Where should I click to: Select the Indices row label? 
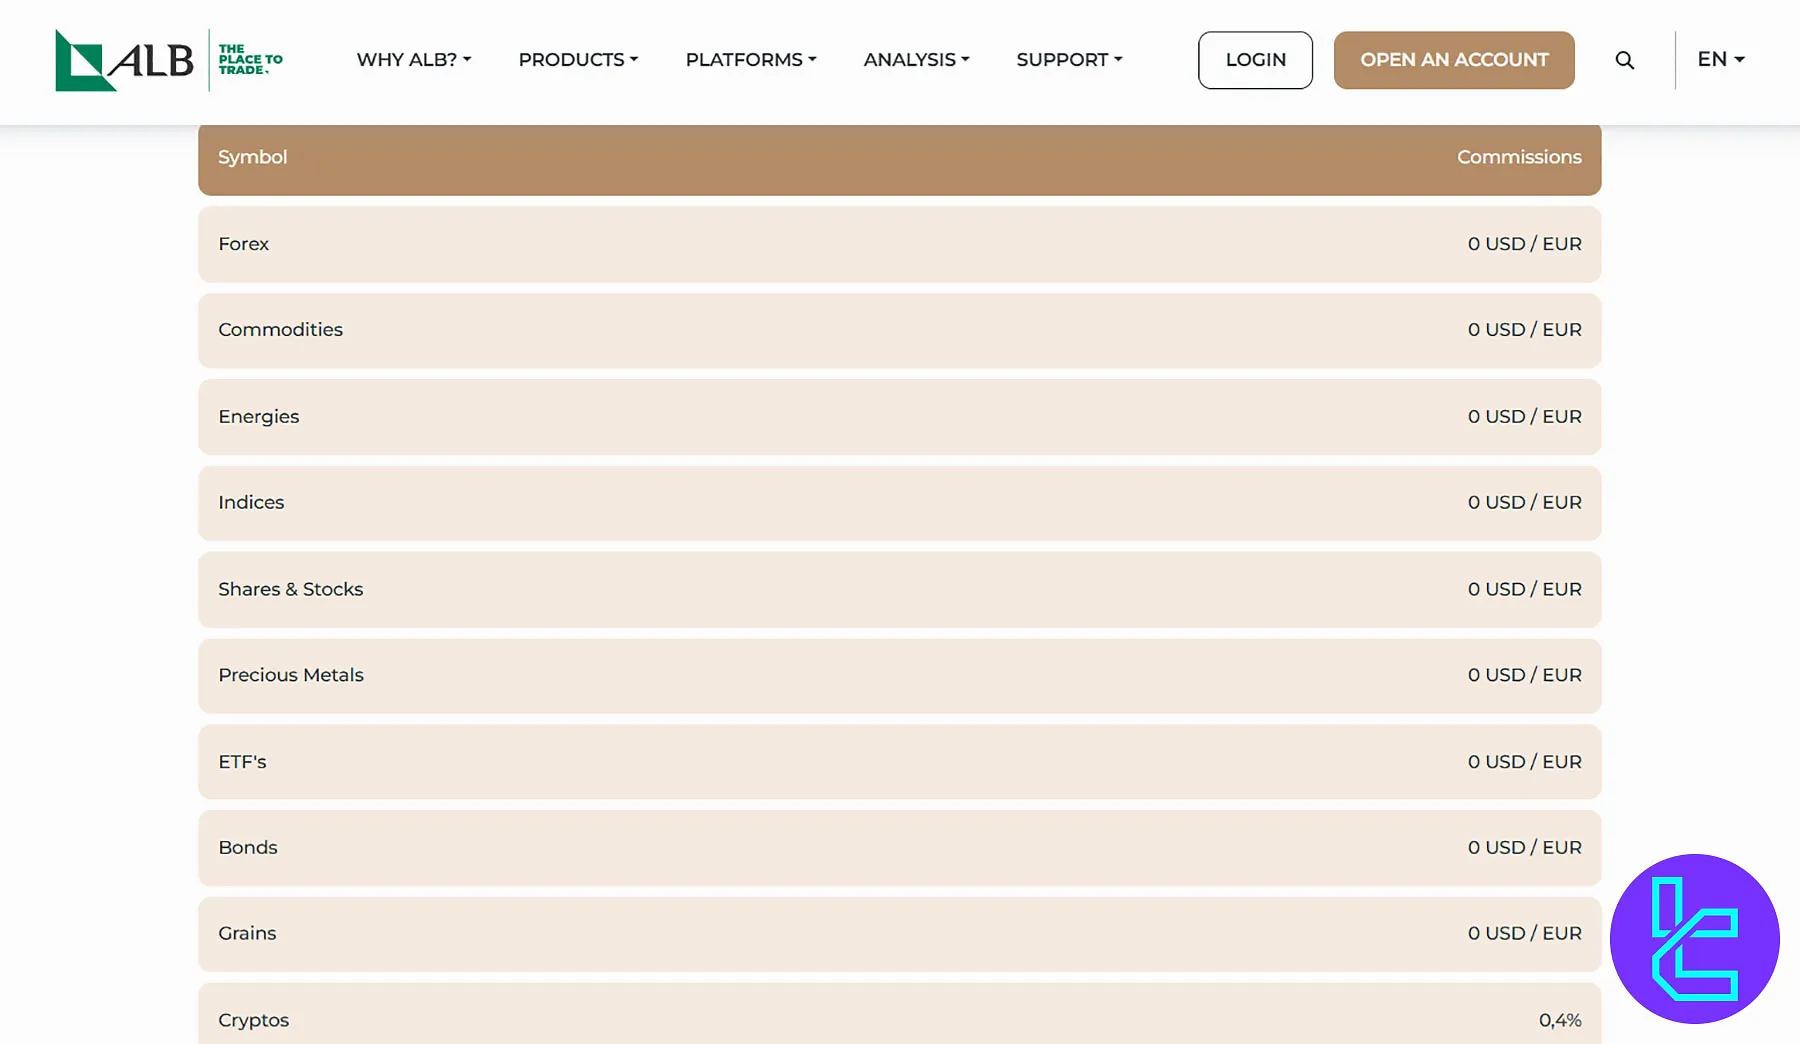pyautogui.click(x=251, y=502)
